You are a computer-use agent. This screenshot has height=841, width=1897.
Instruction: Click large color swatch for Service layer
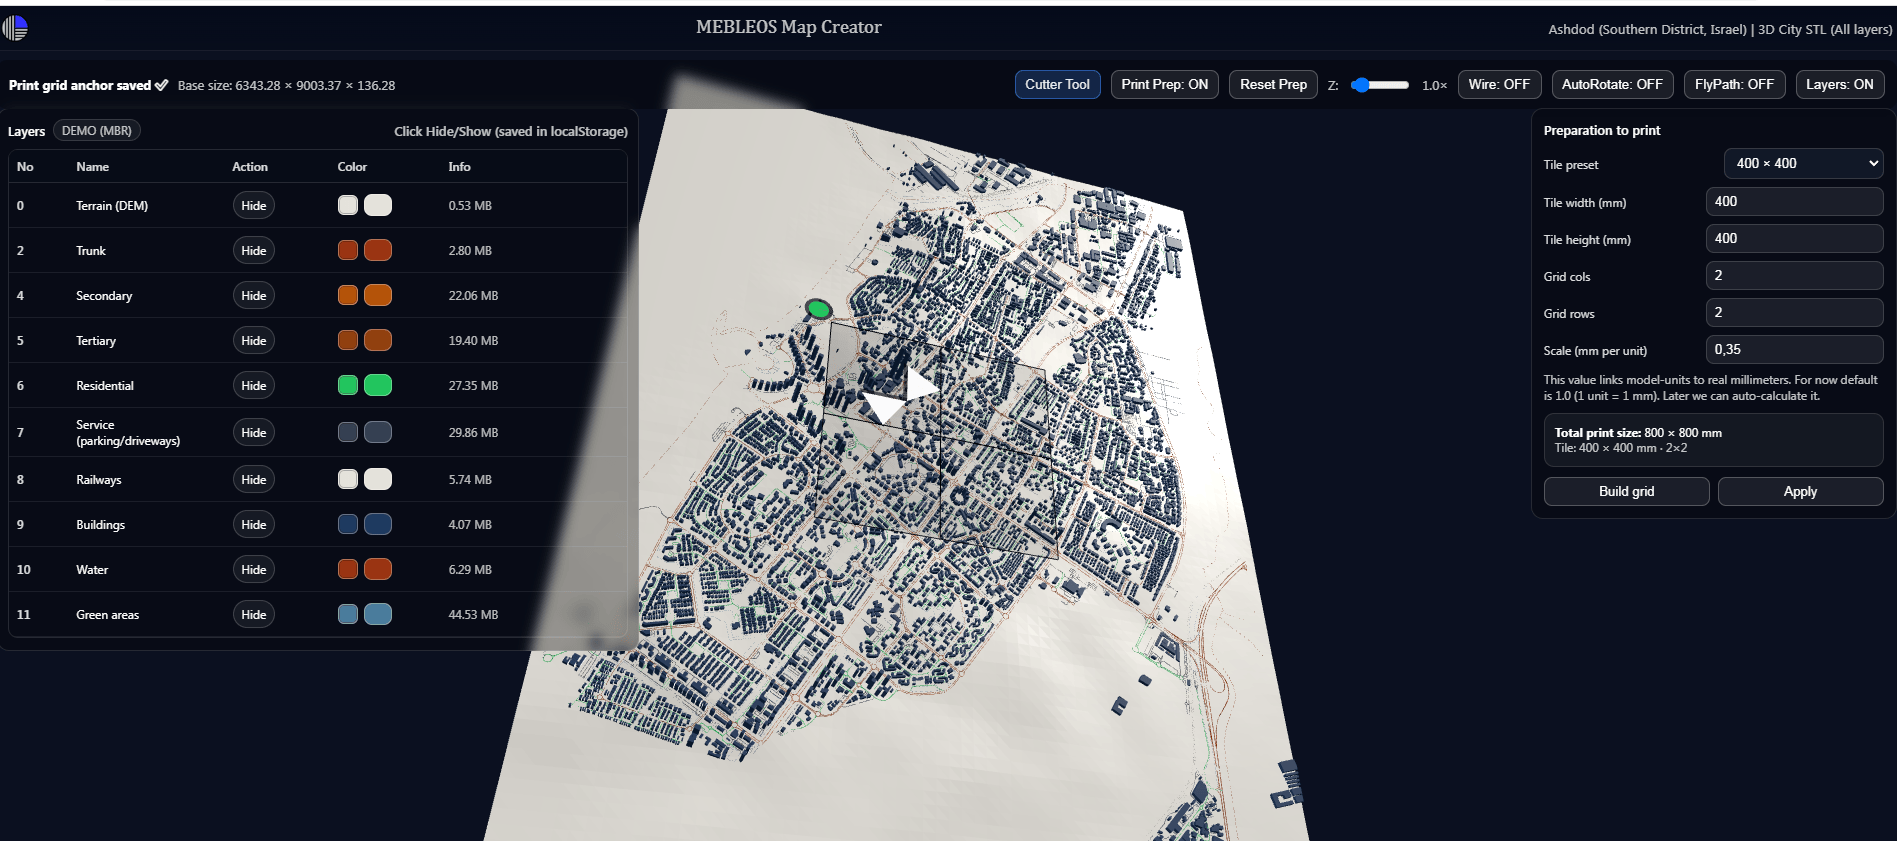pyautogui.click(x=378, y=432)
